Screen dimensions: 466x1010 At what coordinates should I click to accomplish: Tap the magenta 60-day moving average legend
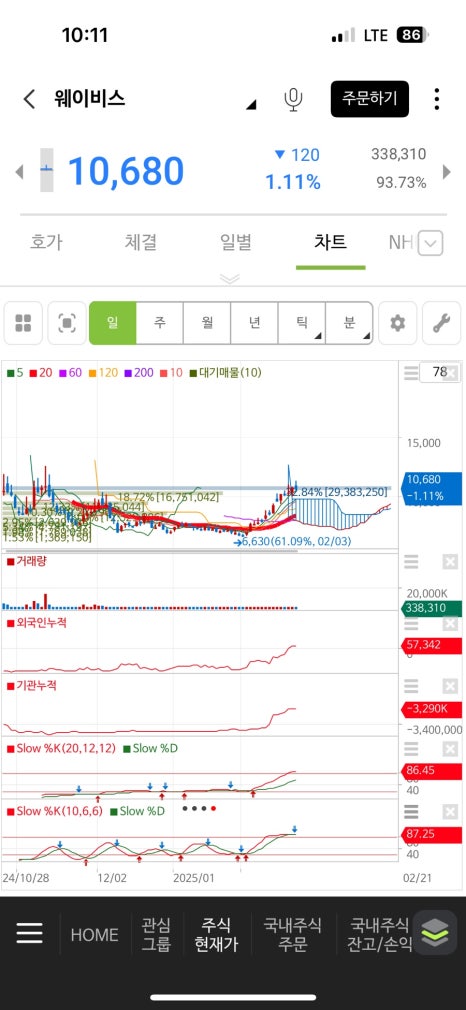click(70, 372)
